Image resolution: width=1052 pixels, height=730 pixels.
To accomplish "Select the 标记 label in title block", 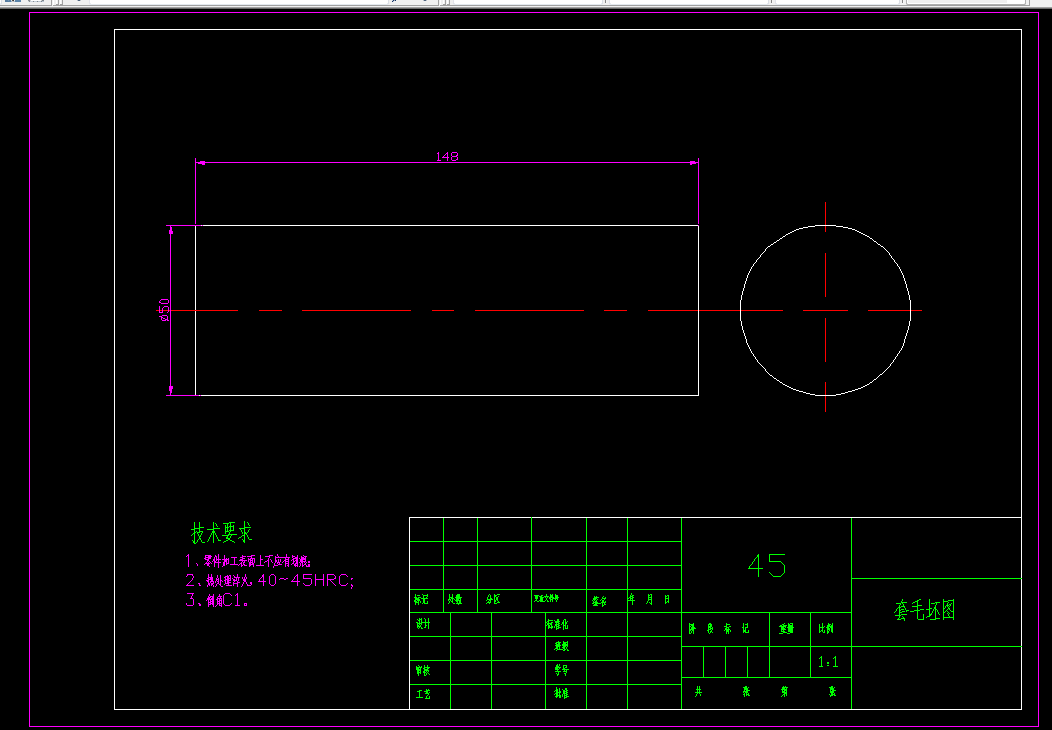I will pos(421,600).
